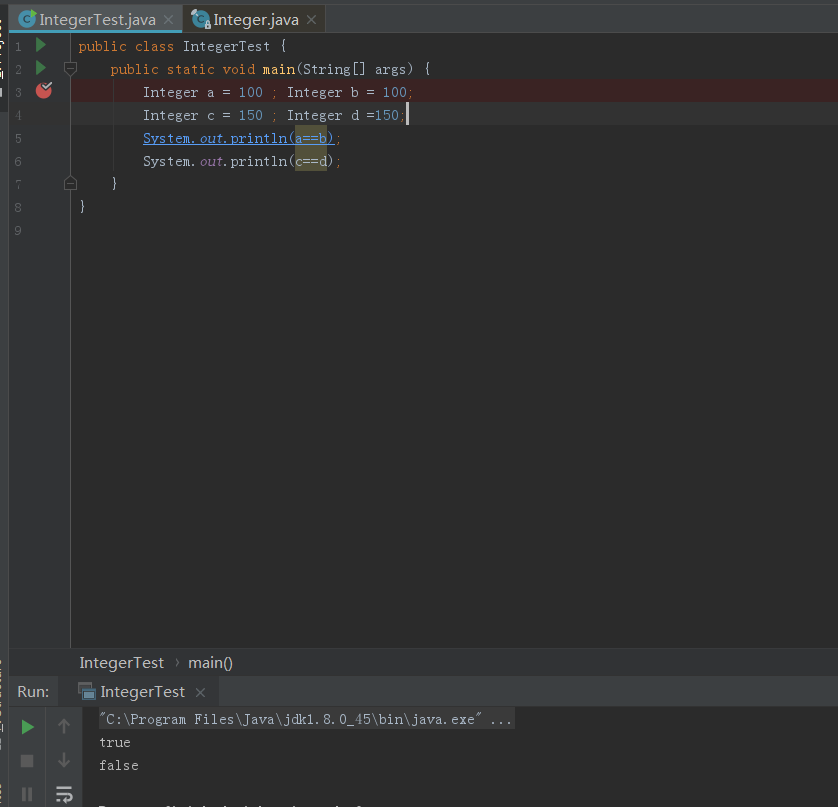Click the window icon on the IntegerTest run tab
The image size is (838, 807).
(x=87, y=692)
